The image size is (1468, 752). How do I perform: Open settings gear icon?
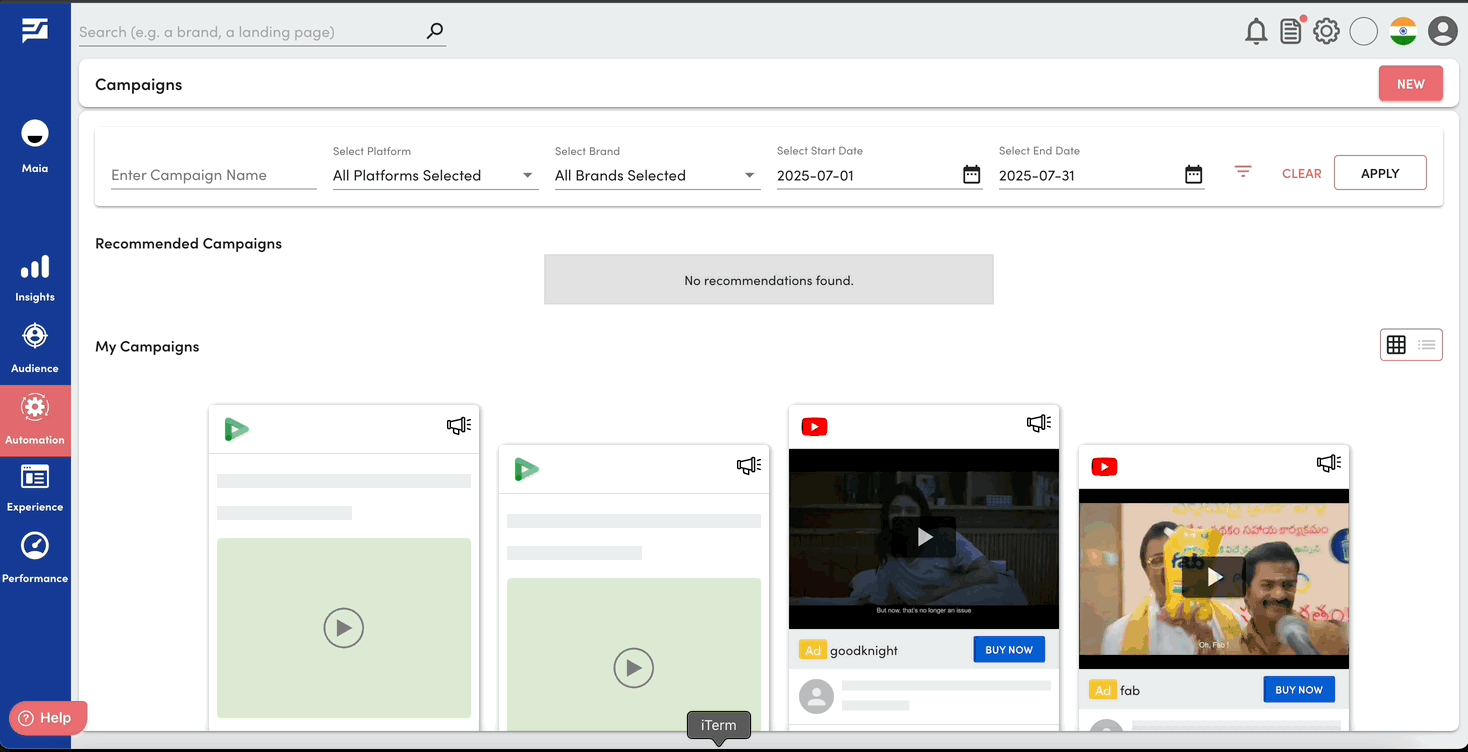click(x=1326, y=31)
